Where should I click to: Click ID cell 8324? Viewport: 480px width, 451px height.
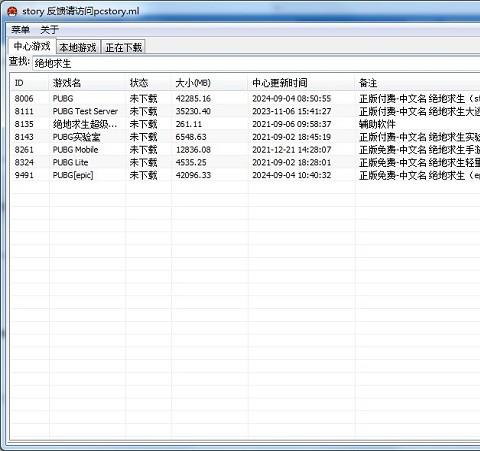24,163
